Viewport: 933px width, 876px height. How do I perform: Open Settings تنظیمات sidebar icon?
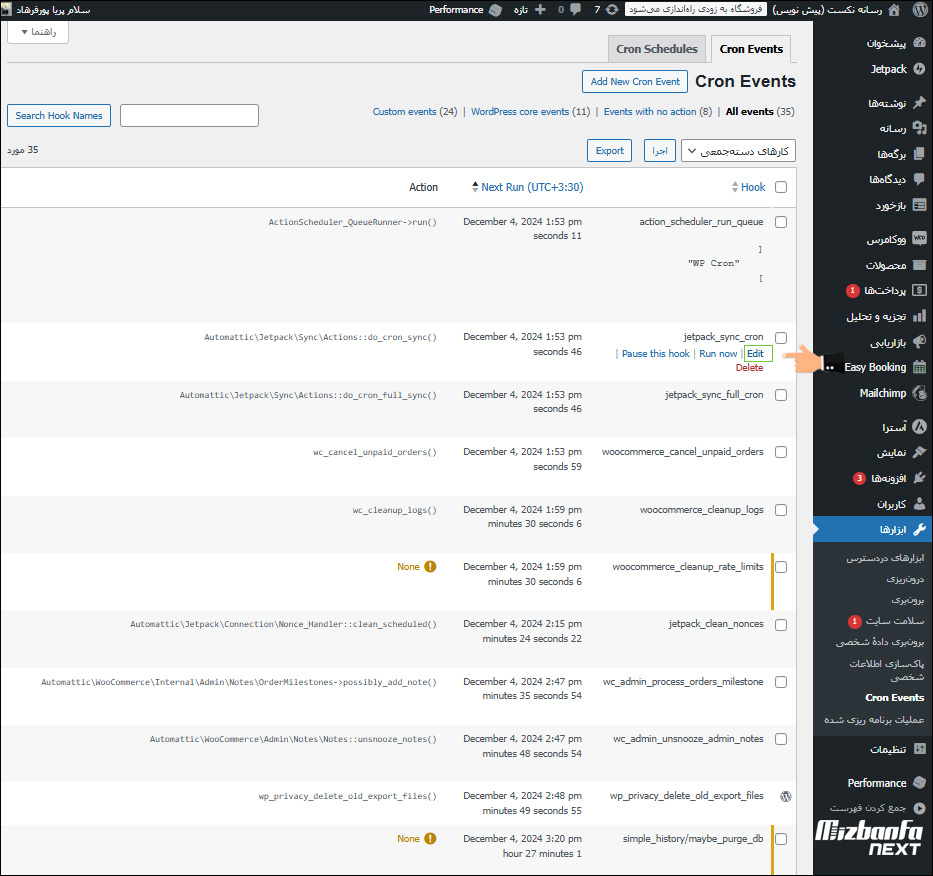(x=919, y=749)
